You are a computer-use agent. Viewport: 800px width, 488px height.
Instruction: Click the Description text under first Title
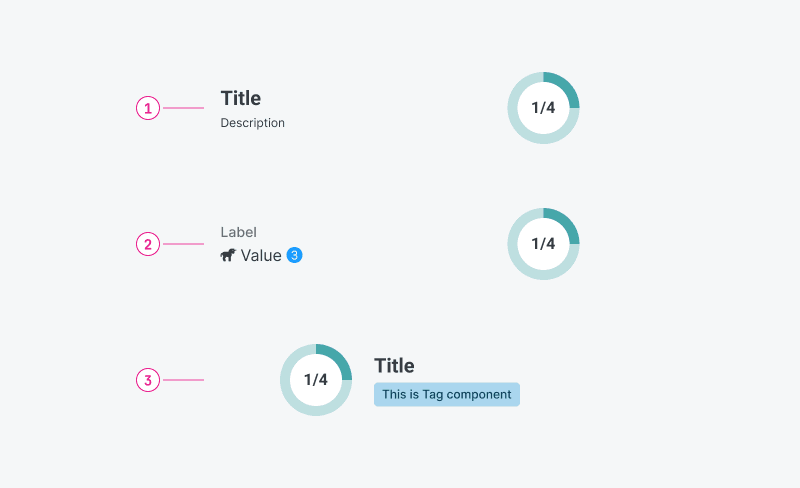[x=253, y=123]
